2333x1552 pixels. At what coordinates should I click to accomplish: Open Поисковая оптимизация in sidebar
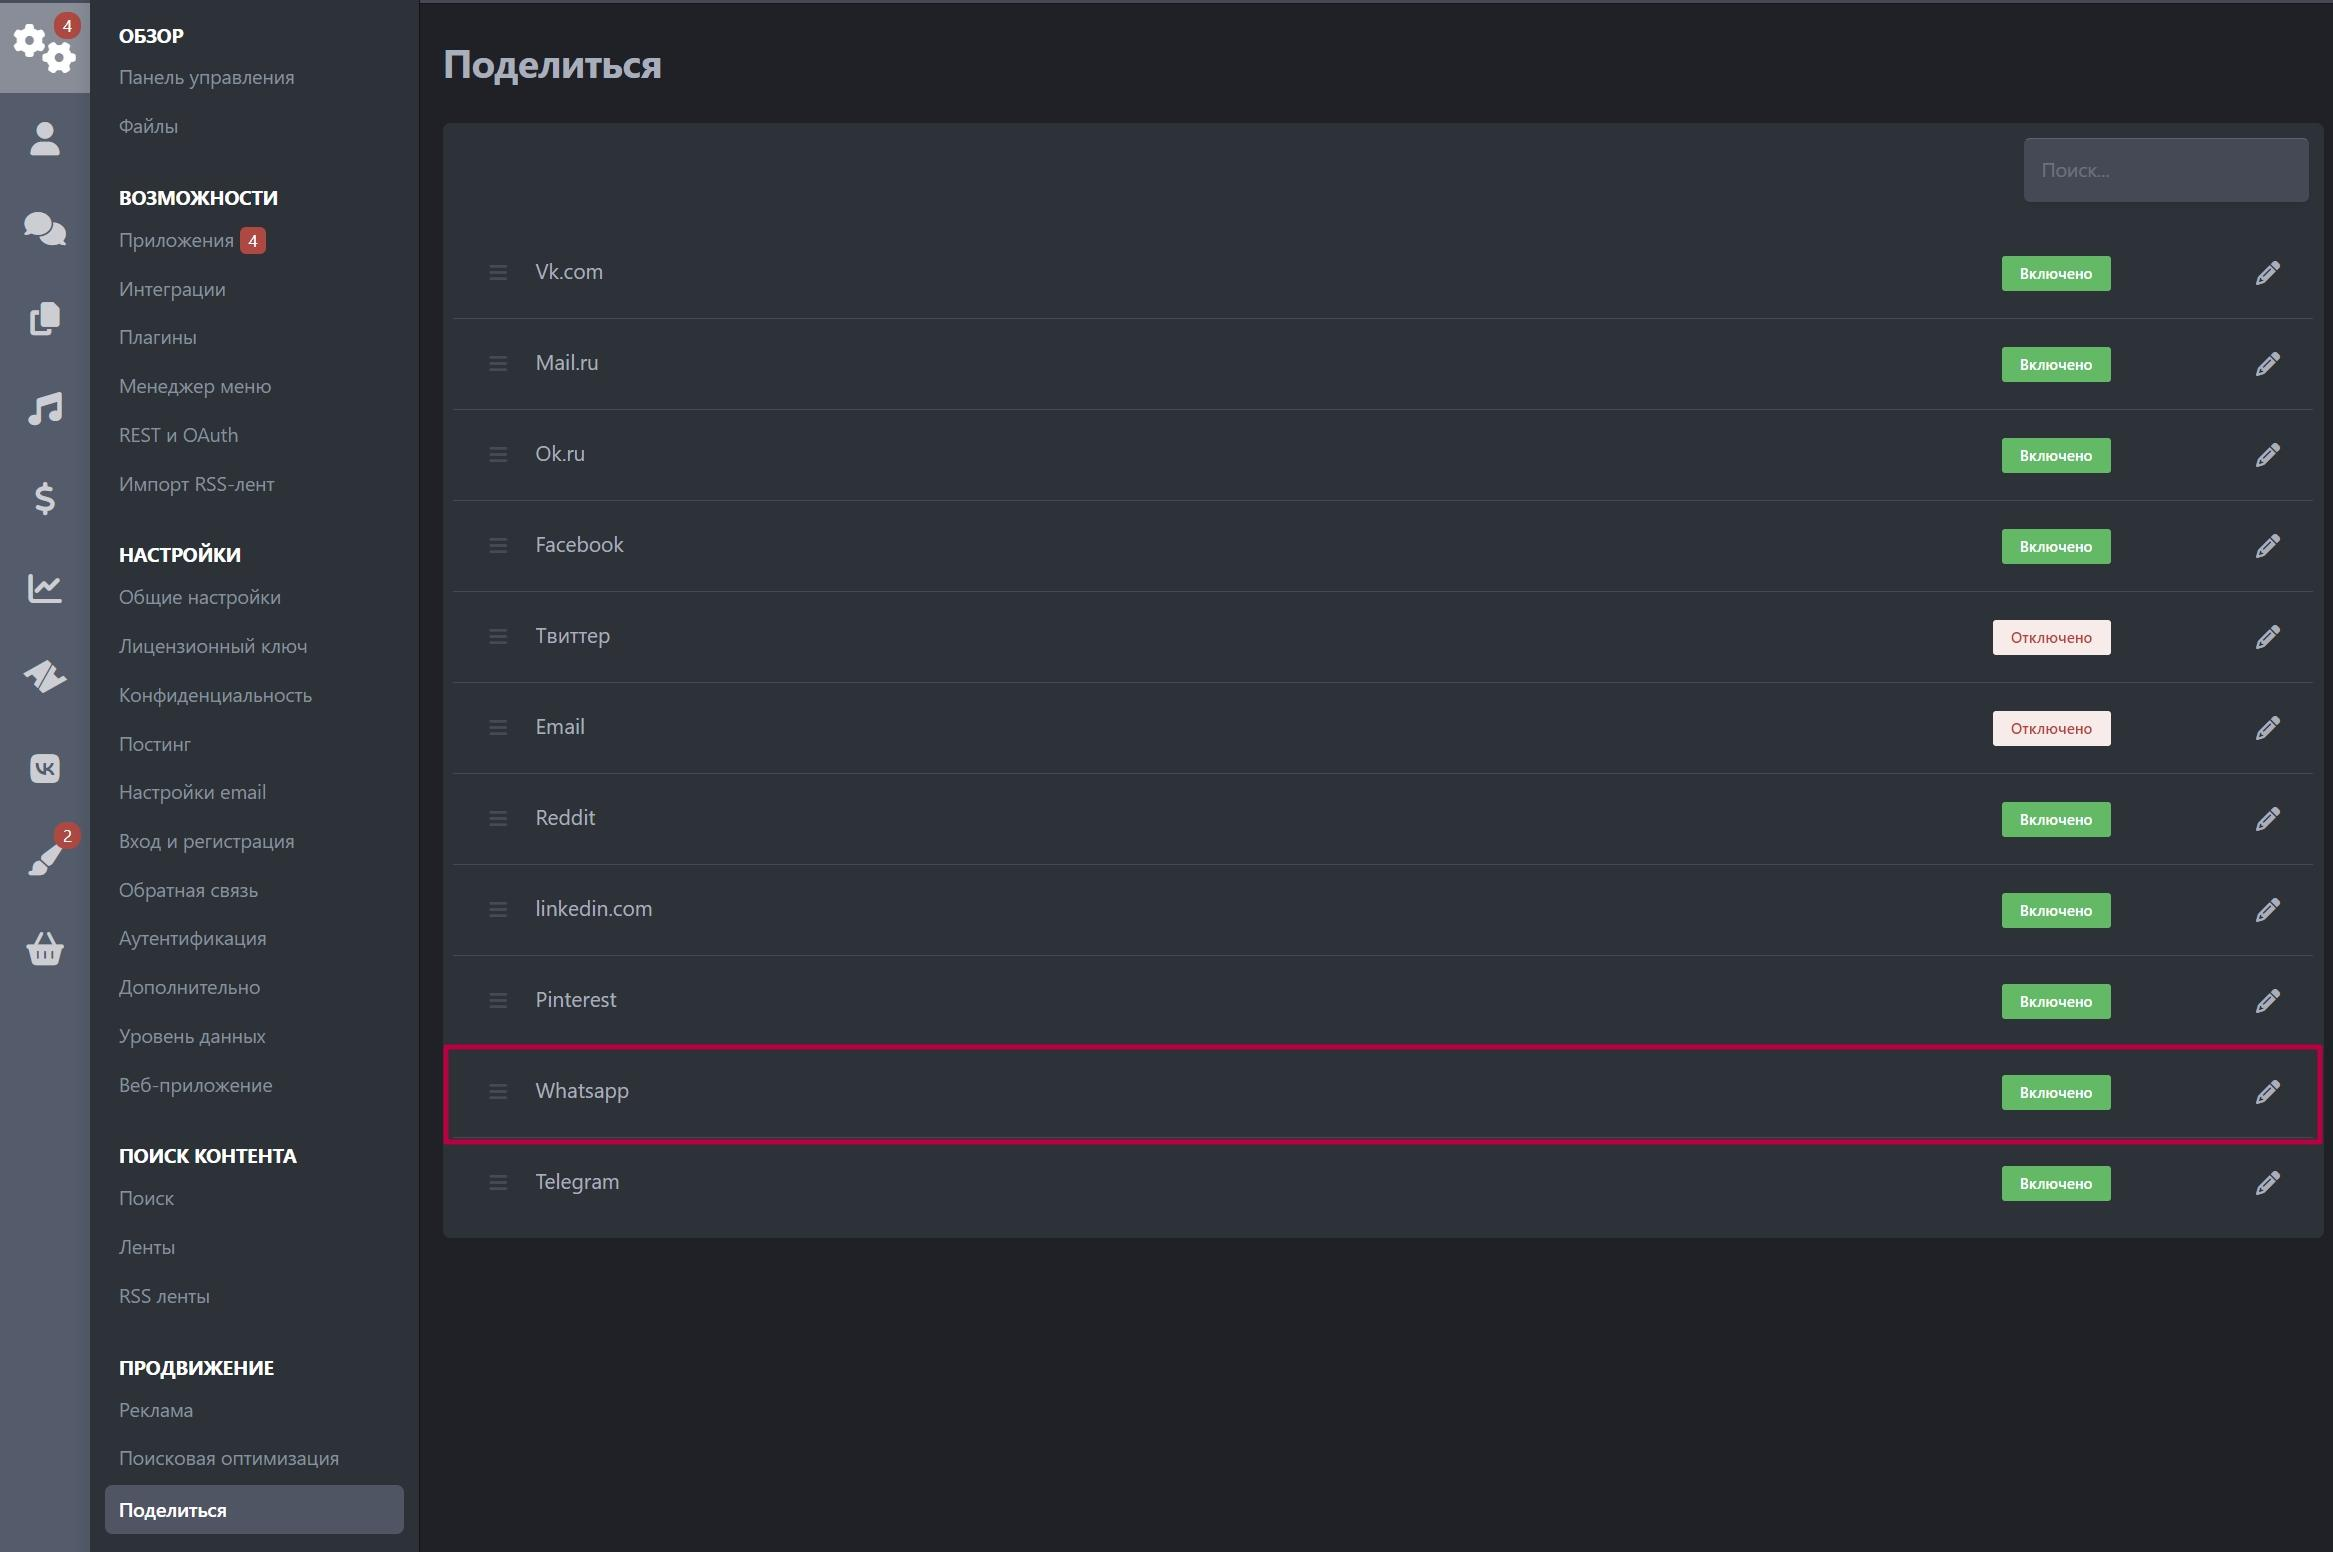[x=228, y=1458]
